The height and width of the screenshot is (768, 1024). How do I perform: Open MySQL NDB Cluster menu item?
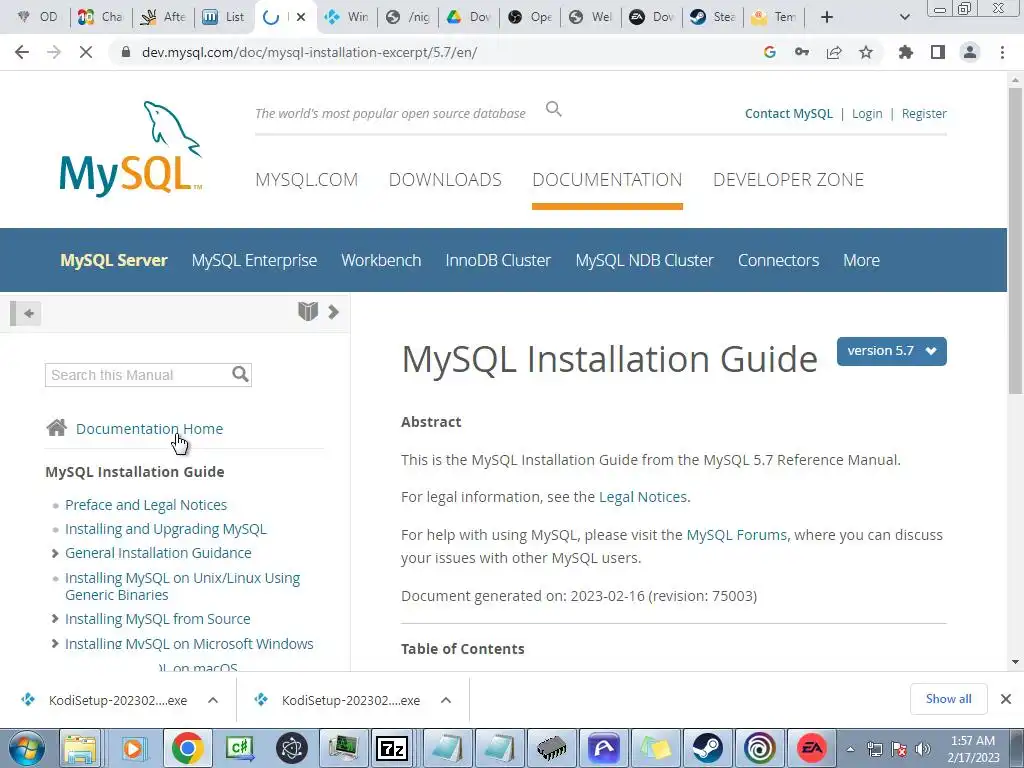click(645, 260)
